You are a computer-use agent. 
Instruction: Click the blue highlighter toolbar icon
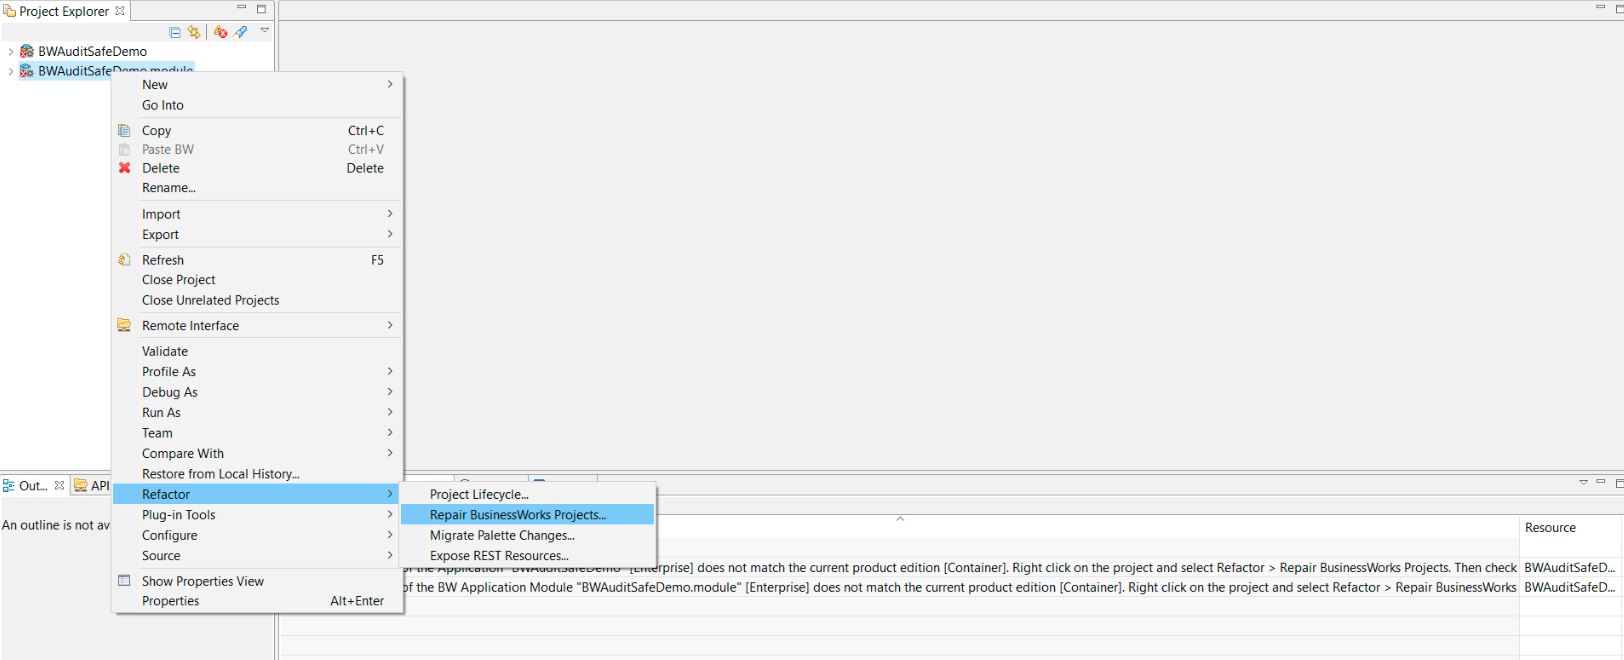tap(241, 32)
